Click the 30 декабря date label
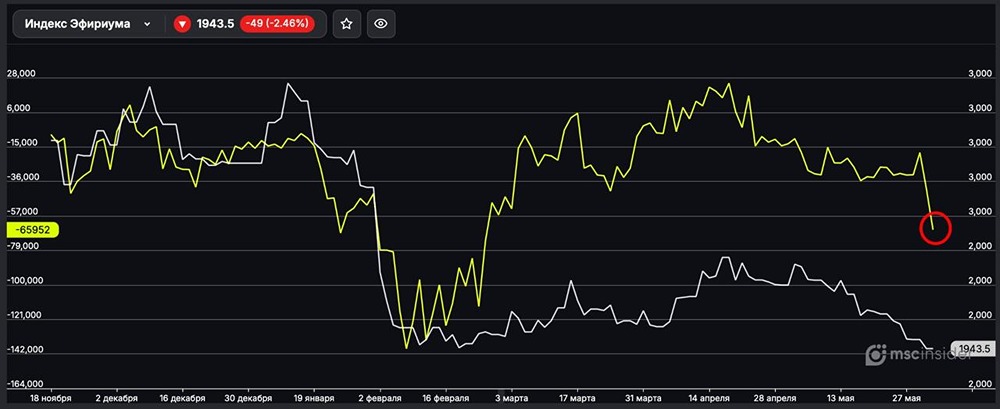The height and width of the screenshot is (409, 1000). tap(249, 398)
